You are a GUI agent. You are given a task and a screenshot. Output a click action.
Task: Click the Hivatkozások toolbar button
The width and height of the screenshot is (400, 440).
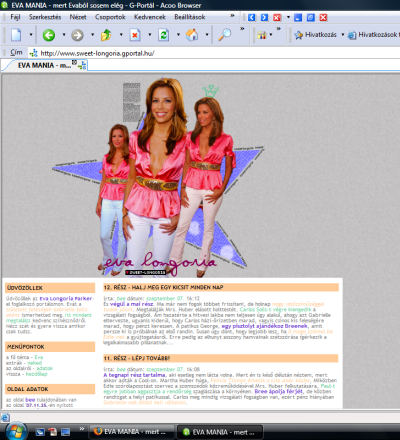pos(373,35)
